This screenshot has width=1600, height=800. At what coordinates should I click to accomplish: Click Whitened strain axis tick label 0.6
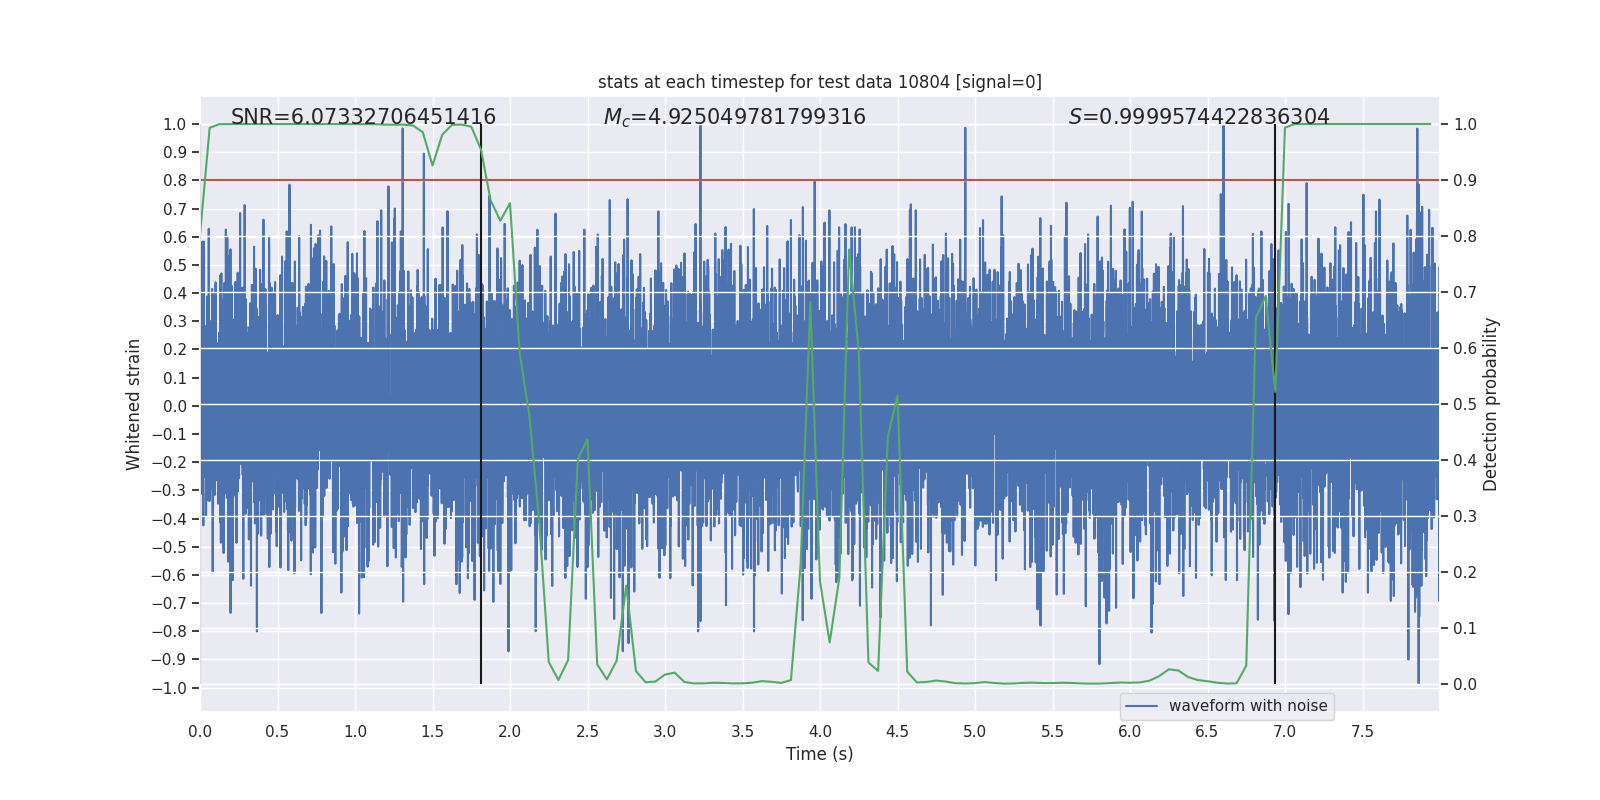[175, 237]
